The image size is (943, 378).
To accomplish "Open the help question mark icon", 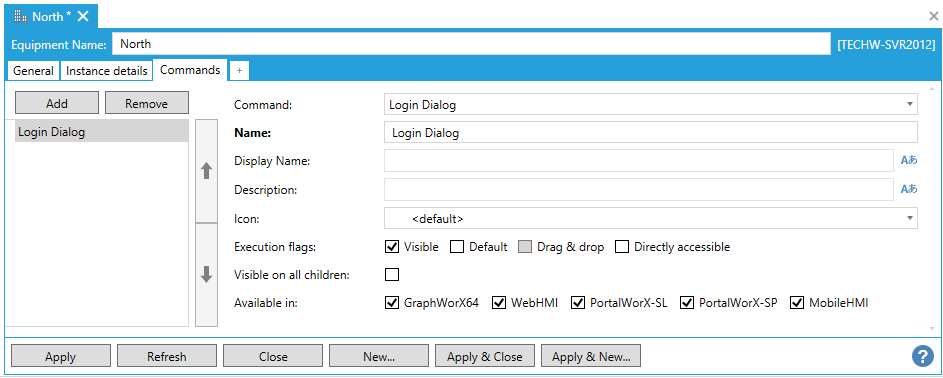I will pyautogui.click(x=923, y=356).
